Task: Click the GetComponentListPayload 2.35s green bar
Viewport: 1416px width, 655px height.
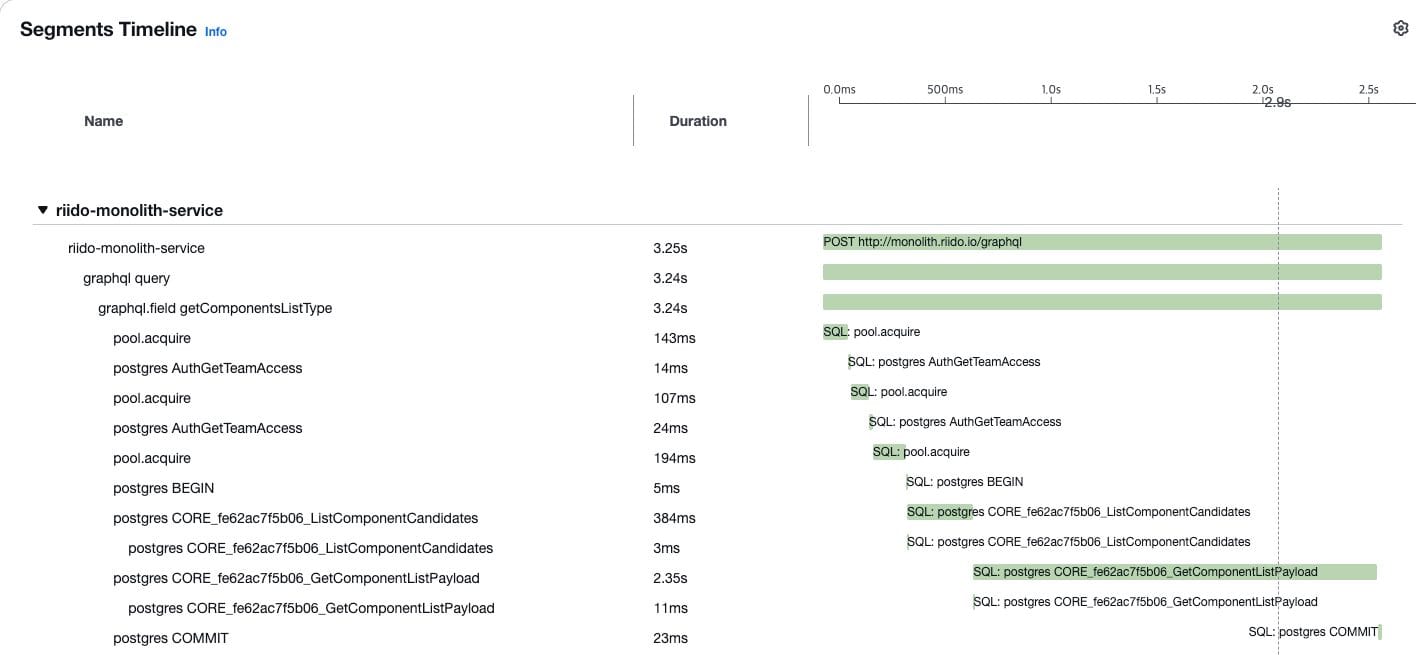Action: (1175, 572)
